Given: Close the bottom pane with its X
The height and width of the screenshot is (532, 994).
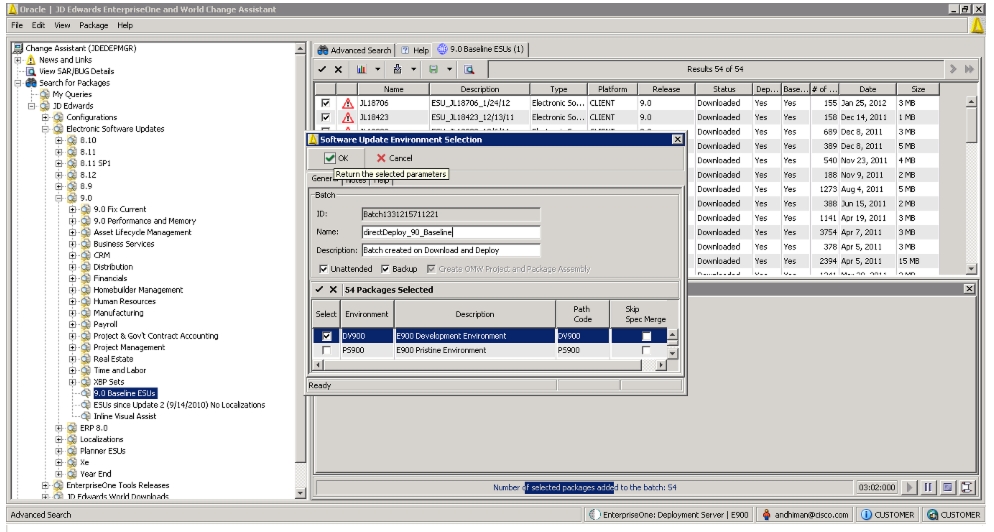Looking at the screenshot, I should [x=969, y=289].
